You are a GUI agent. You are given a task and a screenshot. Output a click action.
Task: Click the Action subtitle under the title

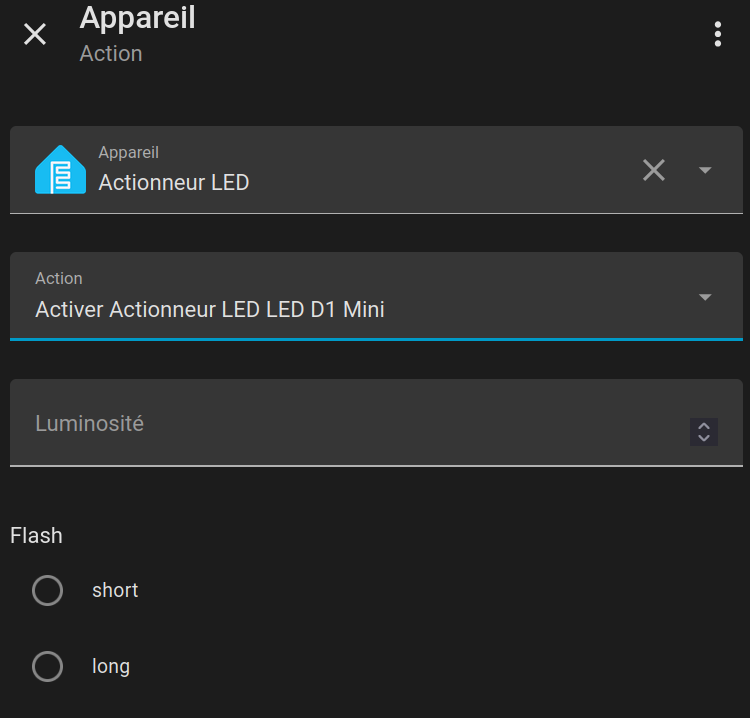[111, 53]
